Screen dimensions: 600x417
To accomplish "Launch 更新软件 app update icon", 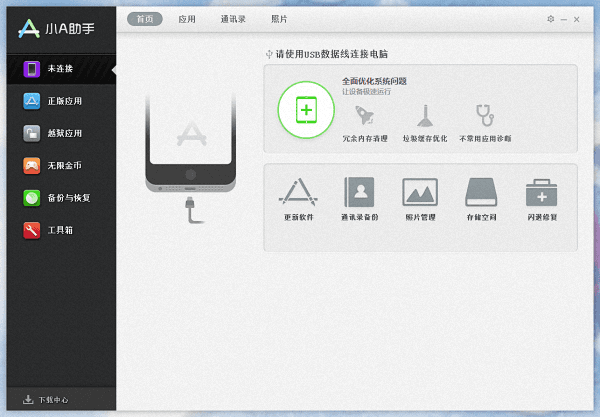I will click(298, 192).
